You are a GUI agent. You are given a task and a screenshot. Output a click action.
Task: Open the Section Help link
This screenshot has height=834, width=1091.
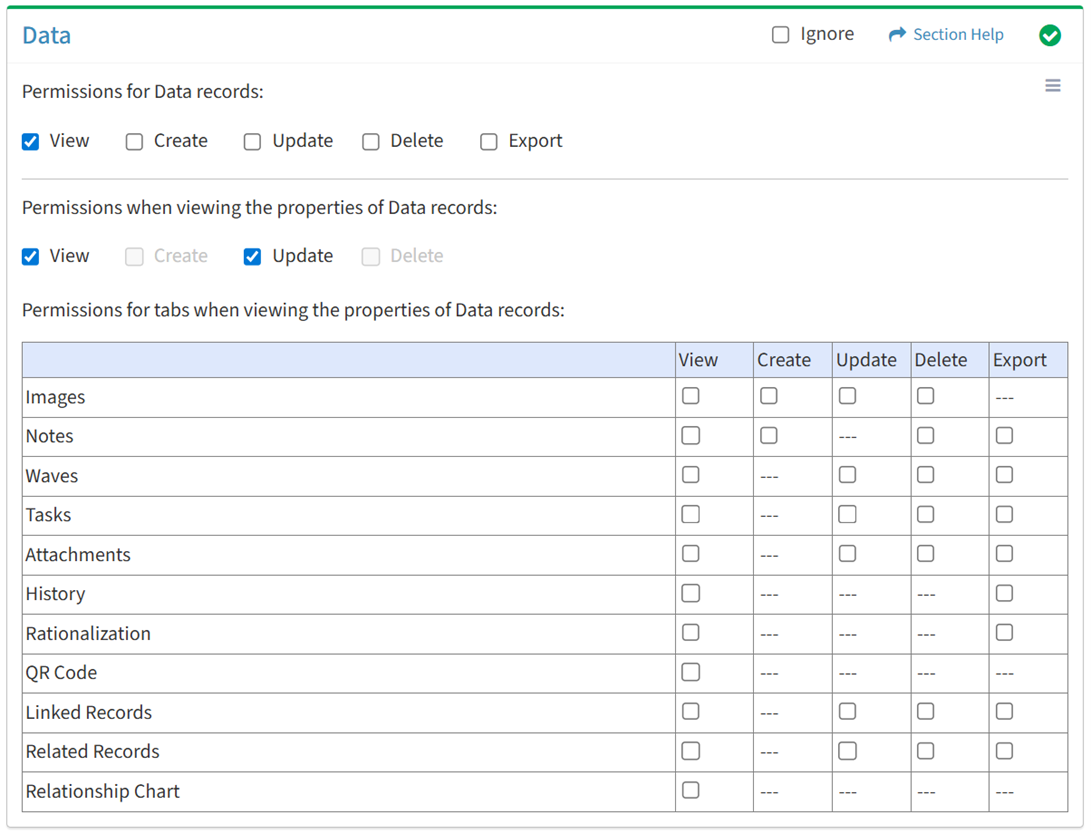(x=957, y=35)
